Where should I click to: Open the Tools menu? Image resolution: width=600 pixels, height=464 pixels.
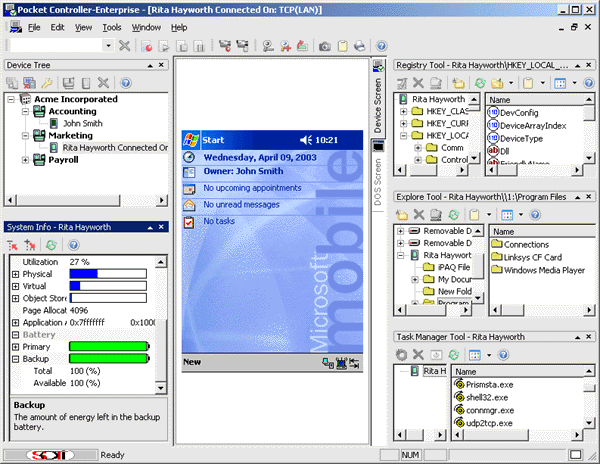tap(112, 28)
